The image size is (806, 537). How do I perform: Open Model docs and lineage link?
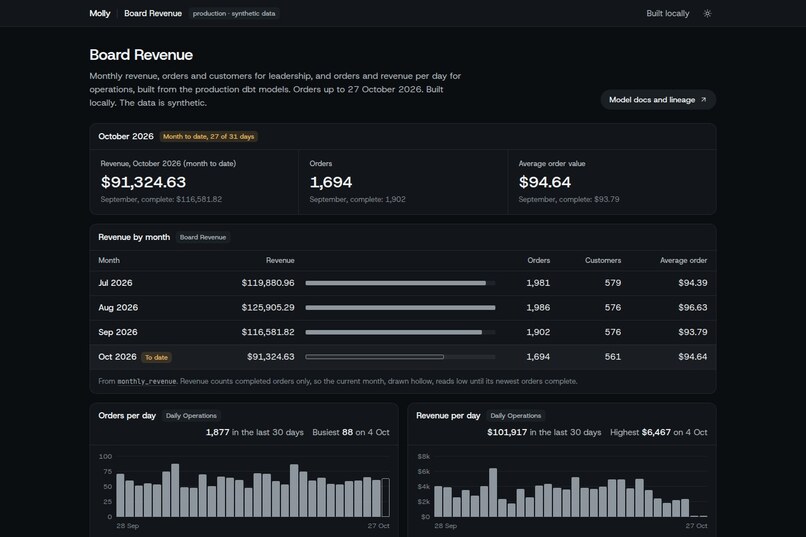point(658,100)
